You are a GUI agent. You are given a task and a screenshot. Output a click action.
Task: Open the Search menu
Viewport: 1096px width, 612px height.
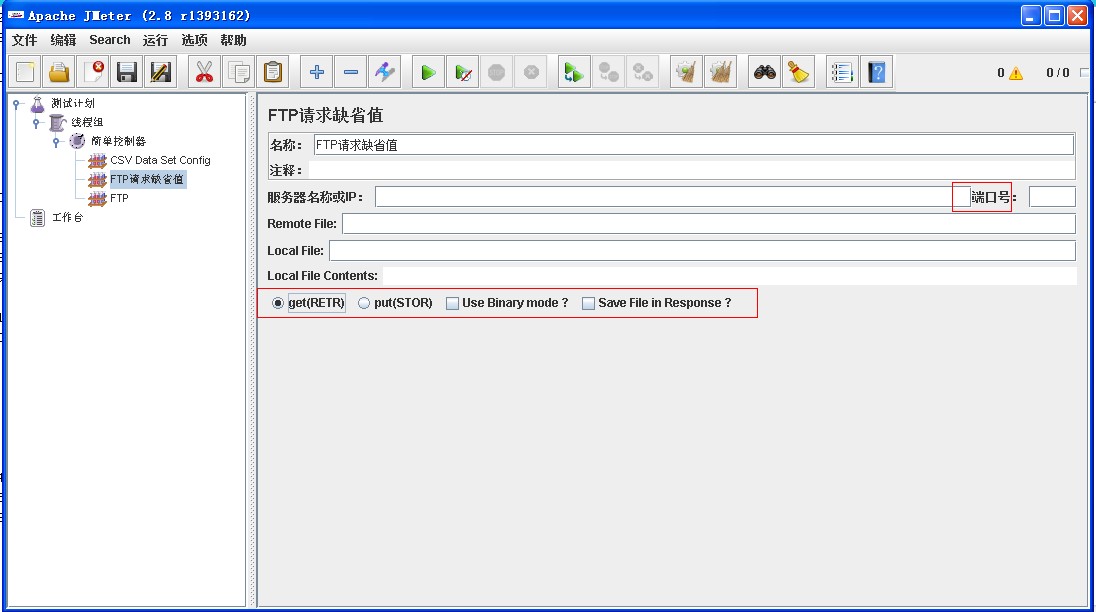[x=110, y=40]
